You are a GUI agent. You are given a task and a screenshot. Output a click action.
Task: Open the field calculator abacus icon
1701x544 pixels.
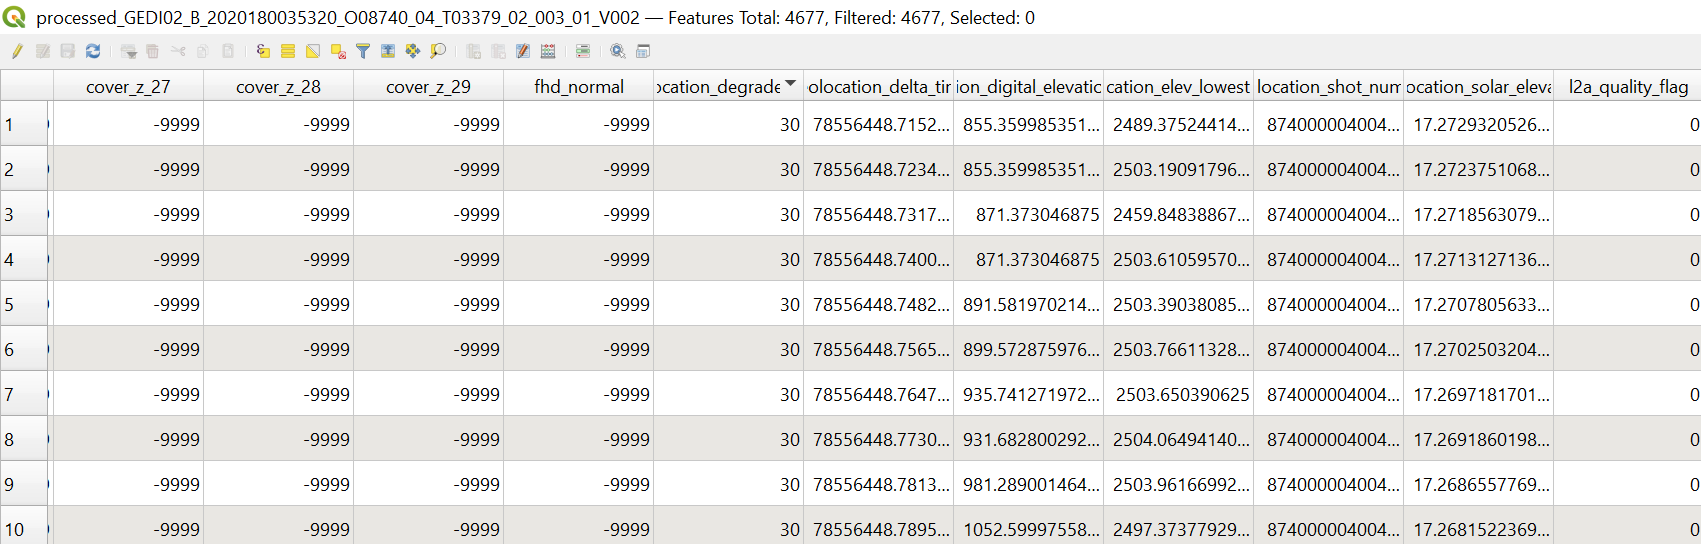coord(548,51)
